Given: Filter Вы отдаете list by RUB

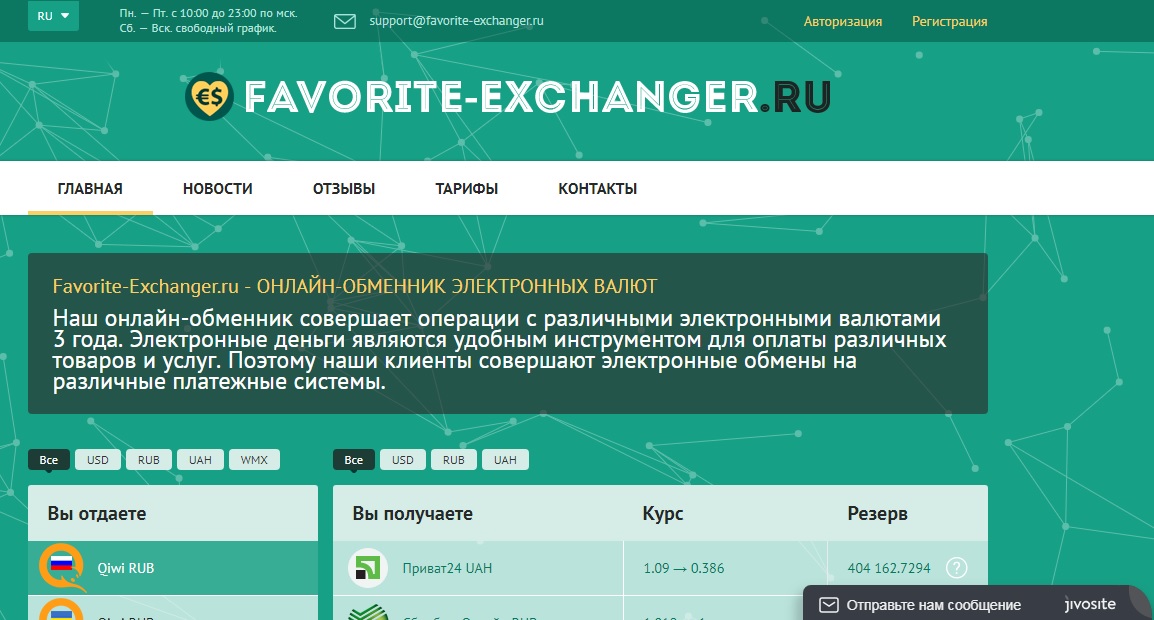Looking at the screenshot, I should pos(149,459).
